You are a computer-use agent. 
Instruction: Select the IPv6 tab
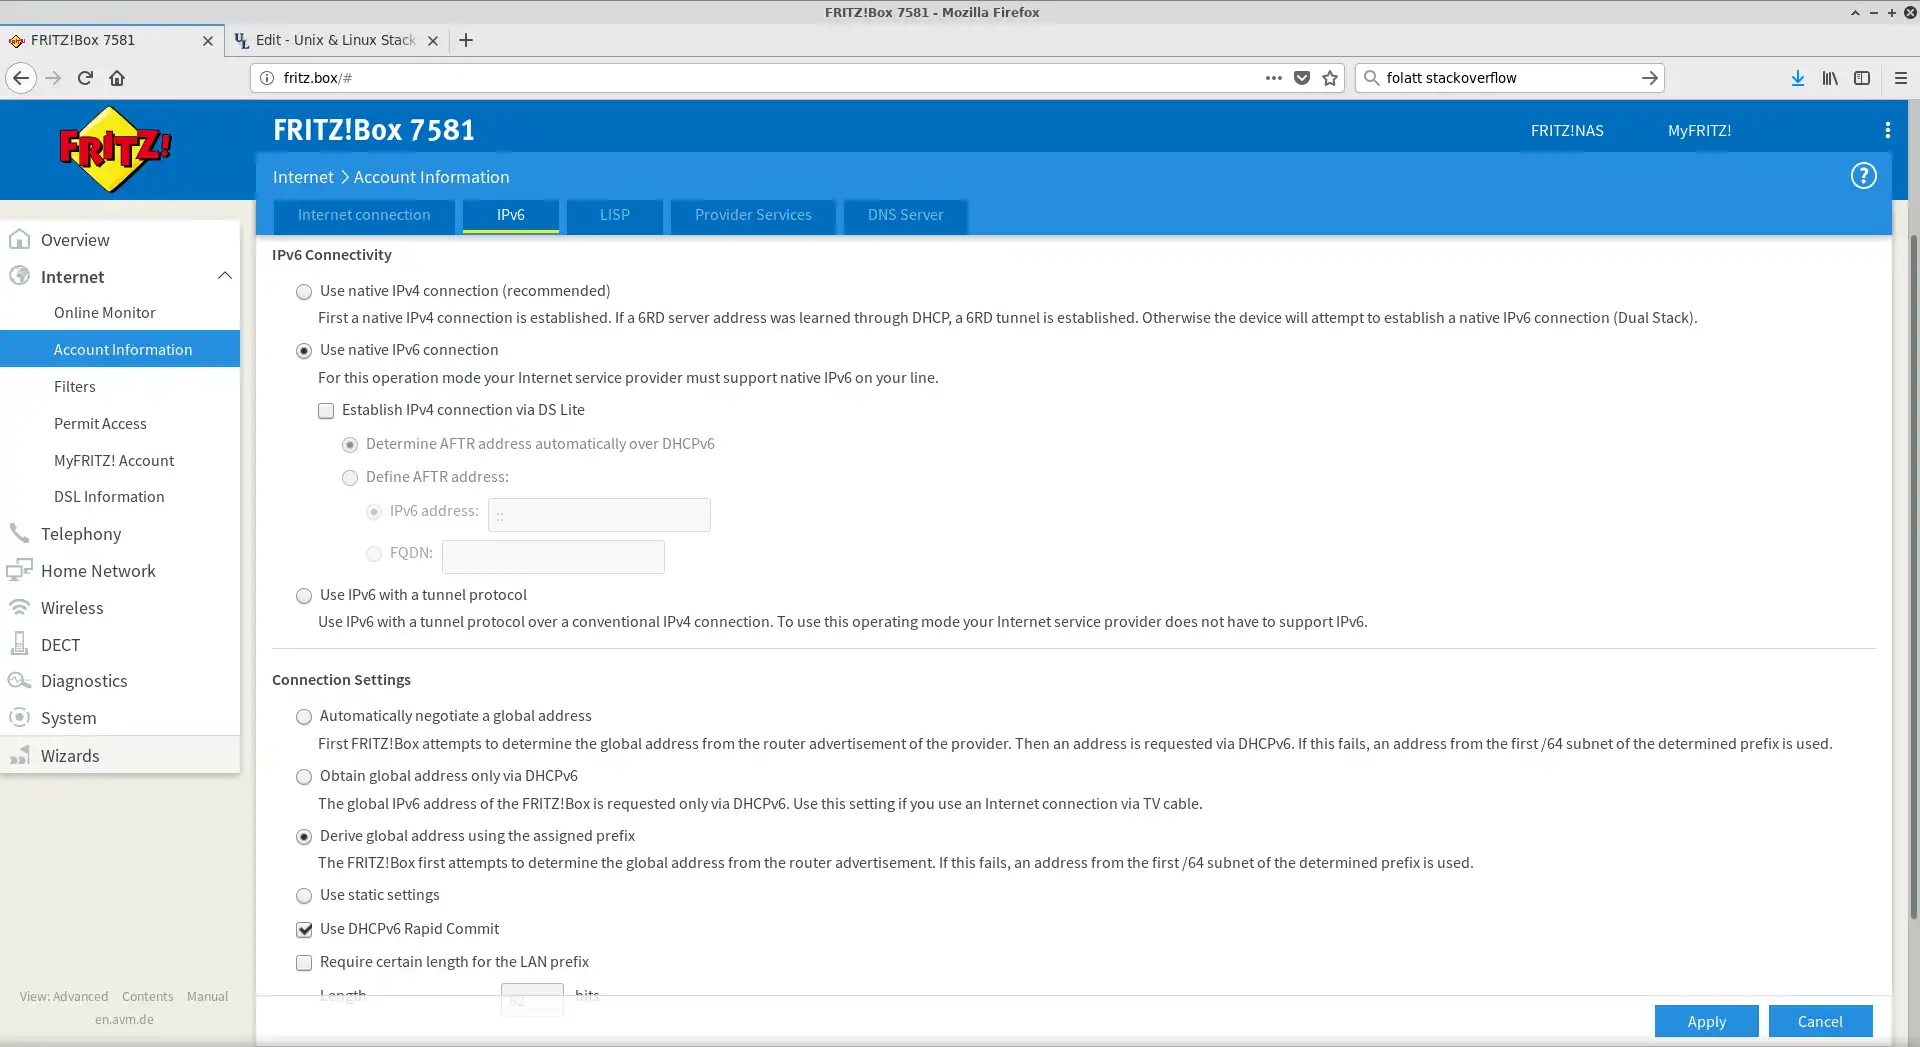511,215
